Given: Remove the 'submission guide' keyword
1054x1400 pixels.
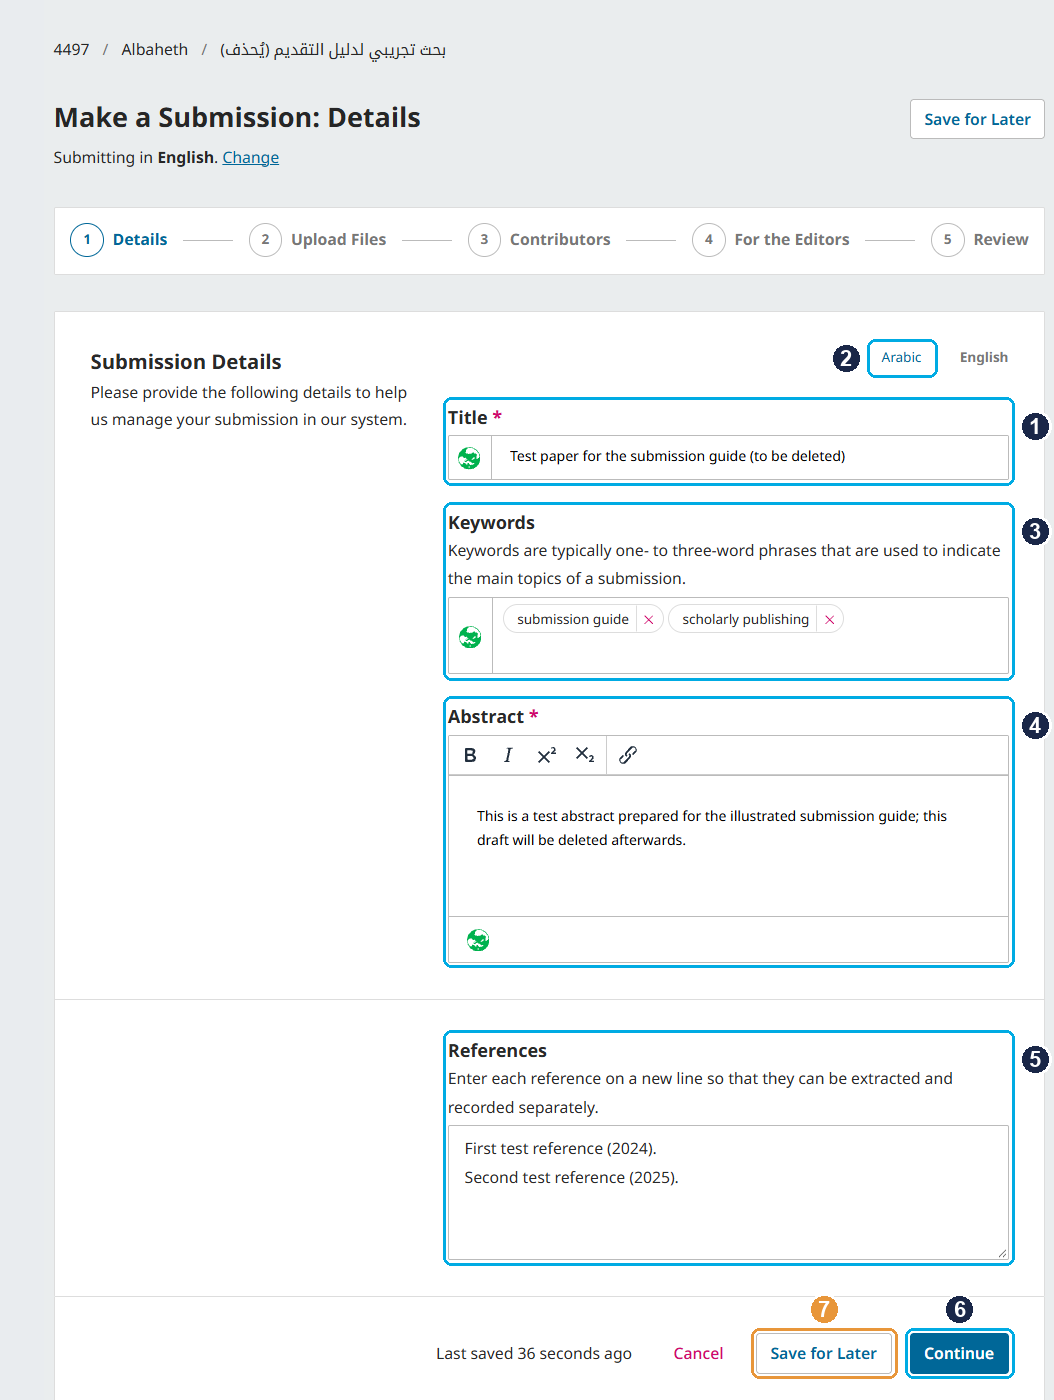Looking at the screenshot, I should pyautogui.click(x=649, y=620).
